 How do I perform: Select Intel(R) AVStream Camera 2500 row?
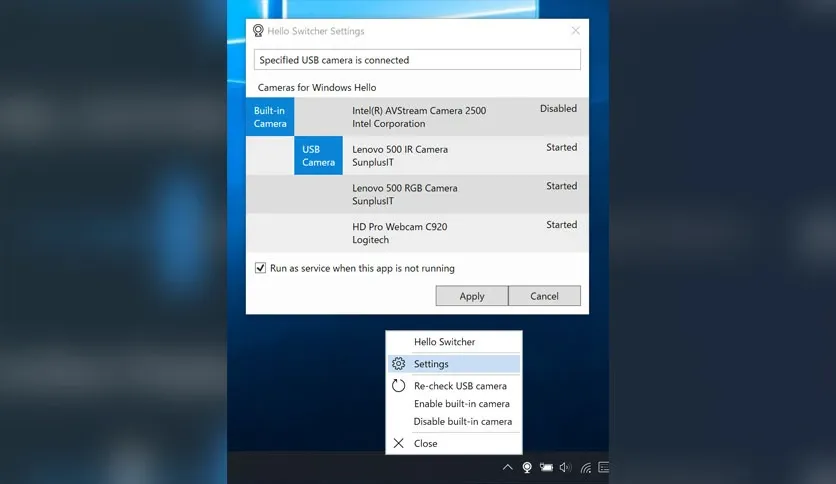[417, 117]
